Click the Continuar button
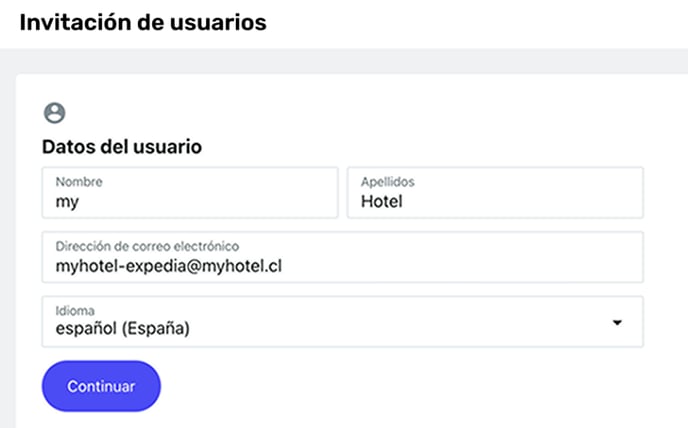 [101, 386]
